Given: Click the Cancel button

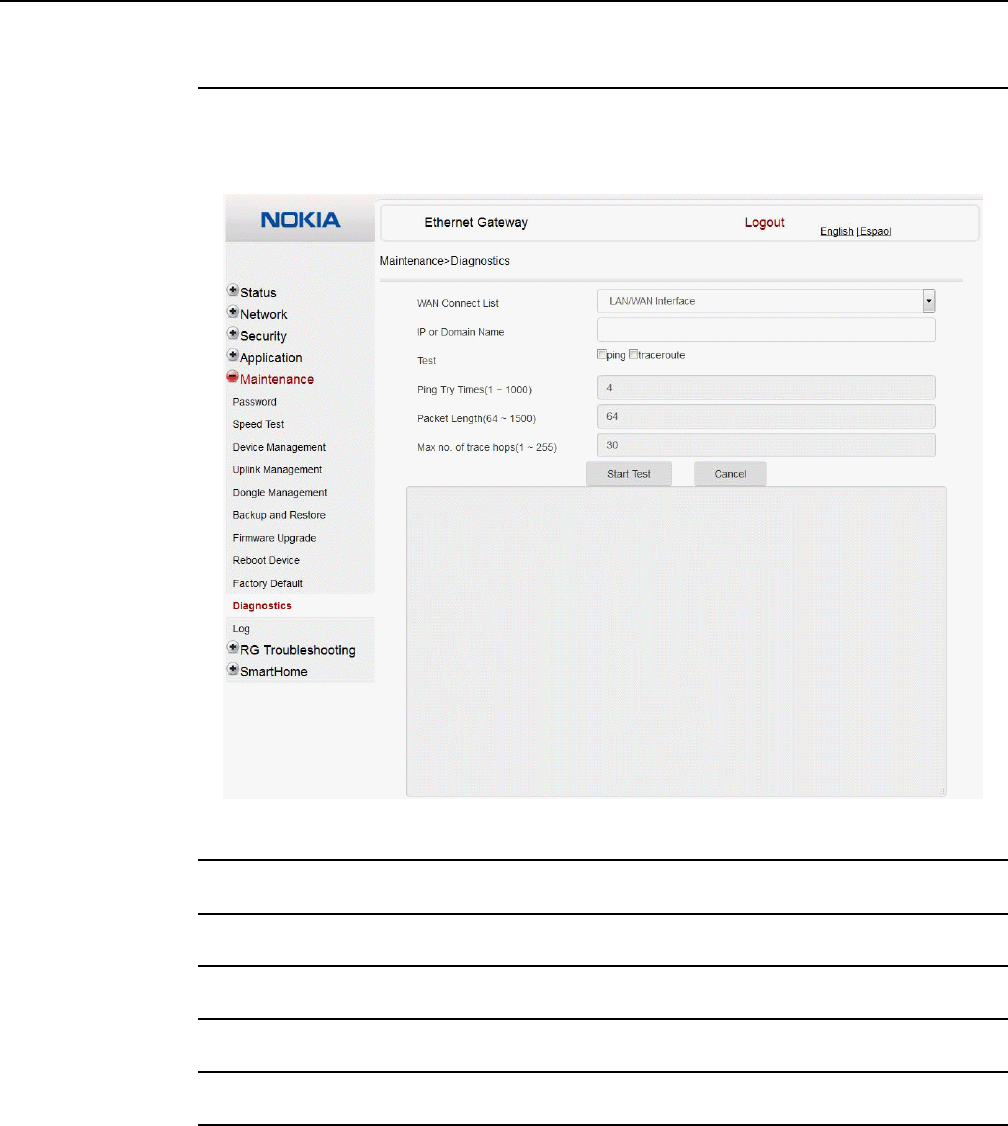Looking at the screenshot, I should click(x=730, y=474).
